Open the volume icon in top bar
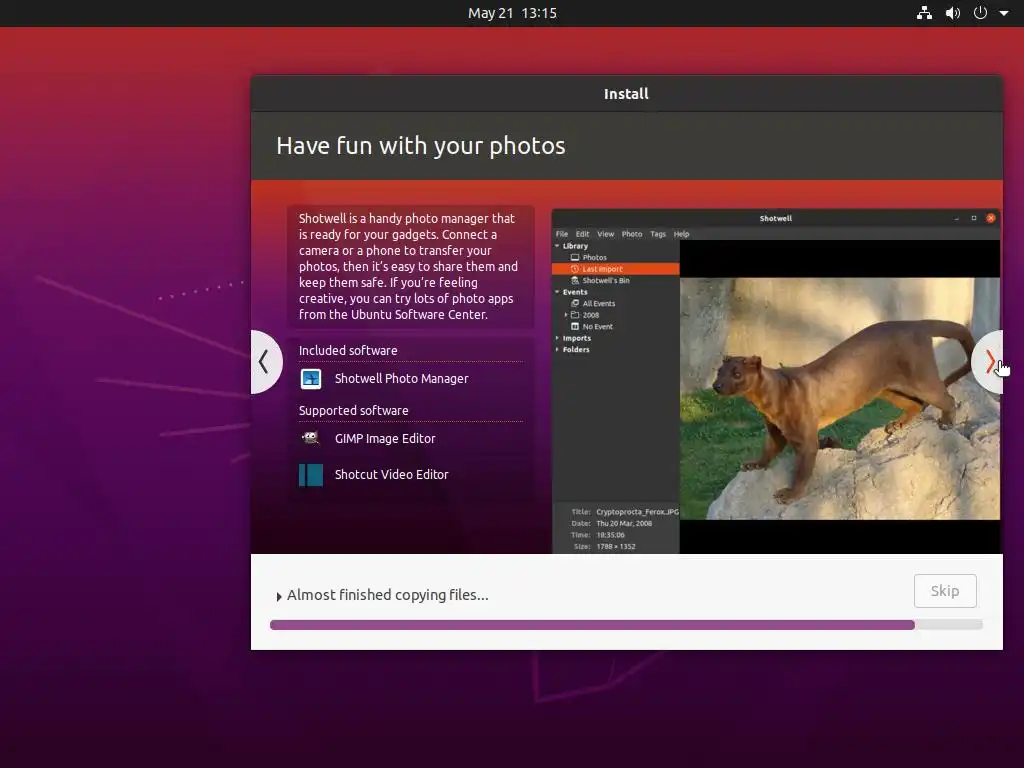 coord(953,13)
